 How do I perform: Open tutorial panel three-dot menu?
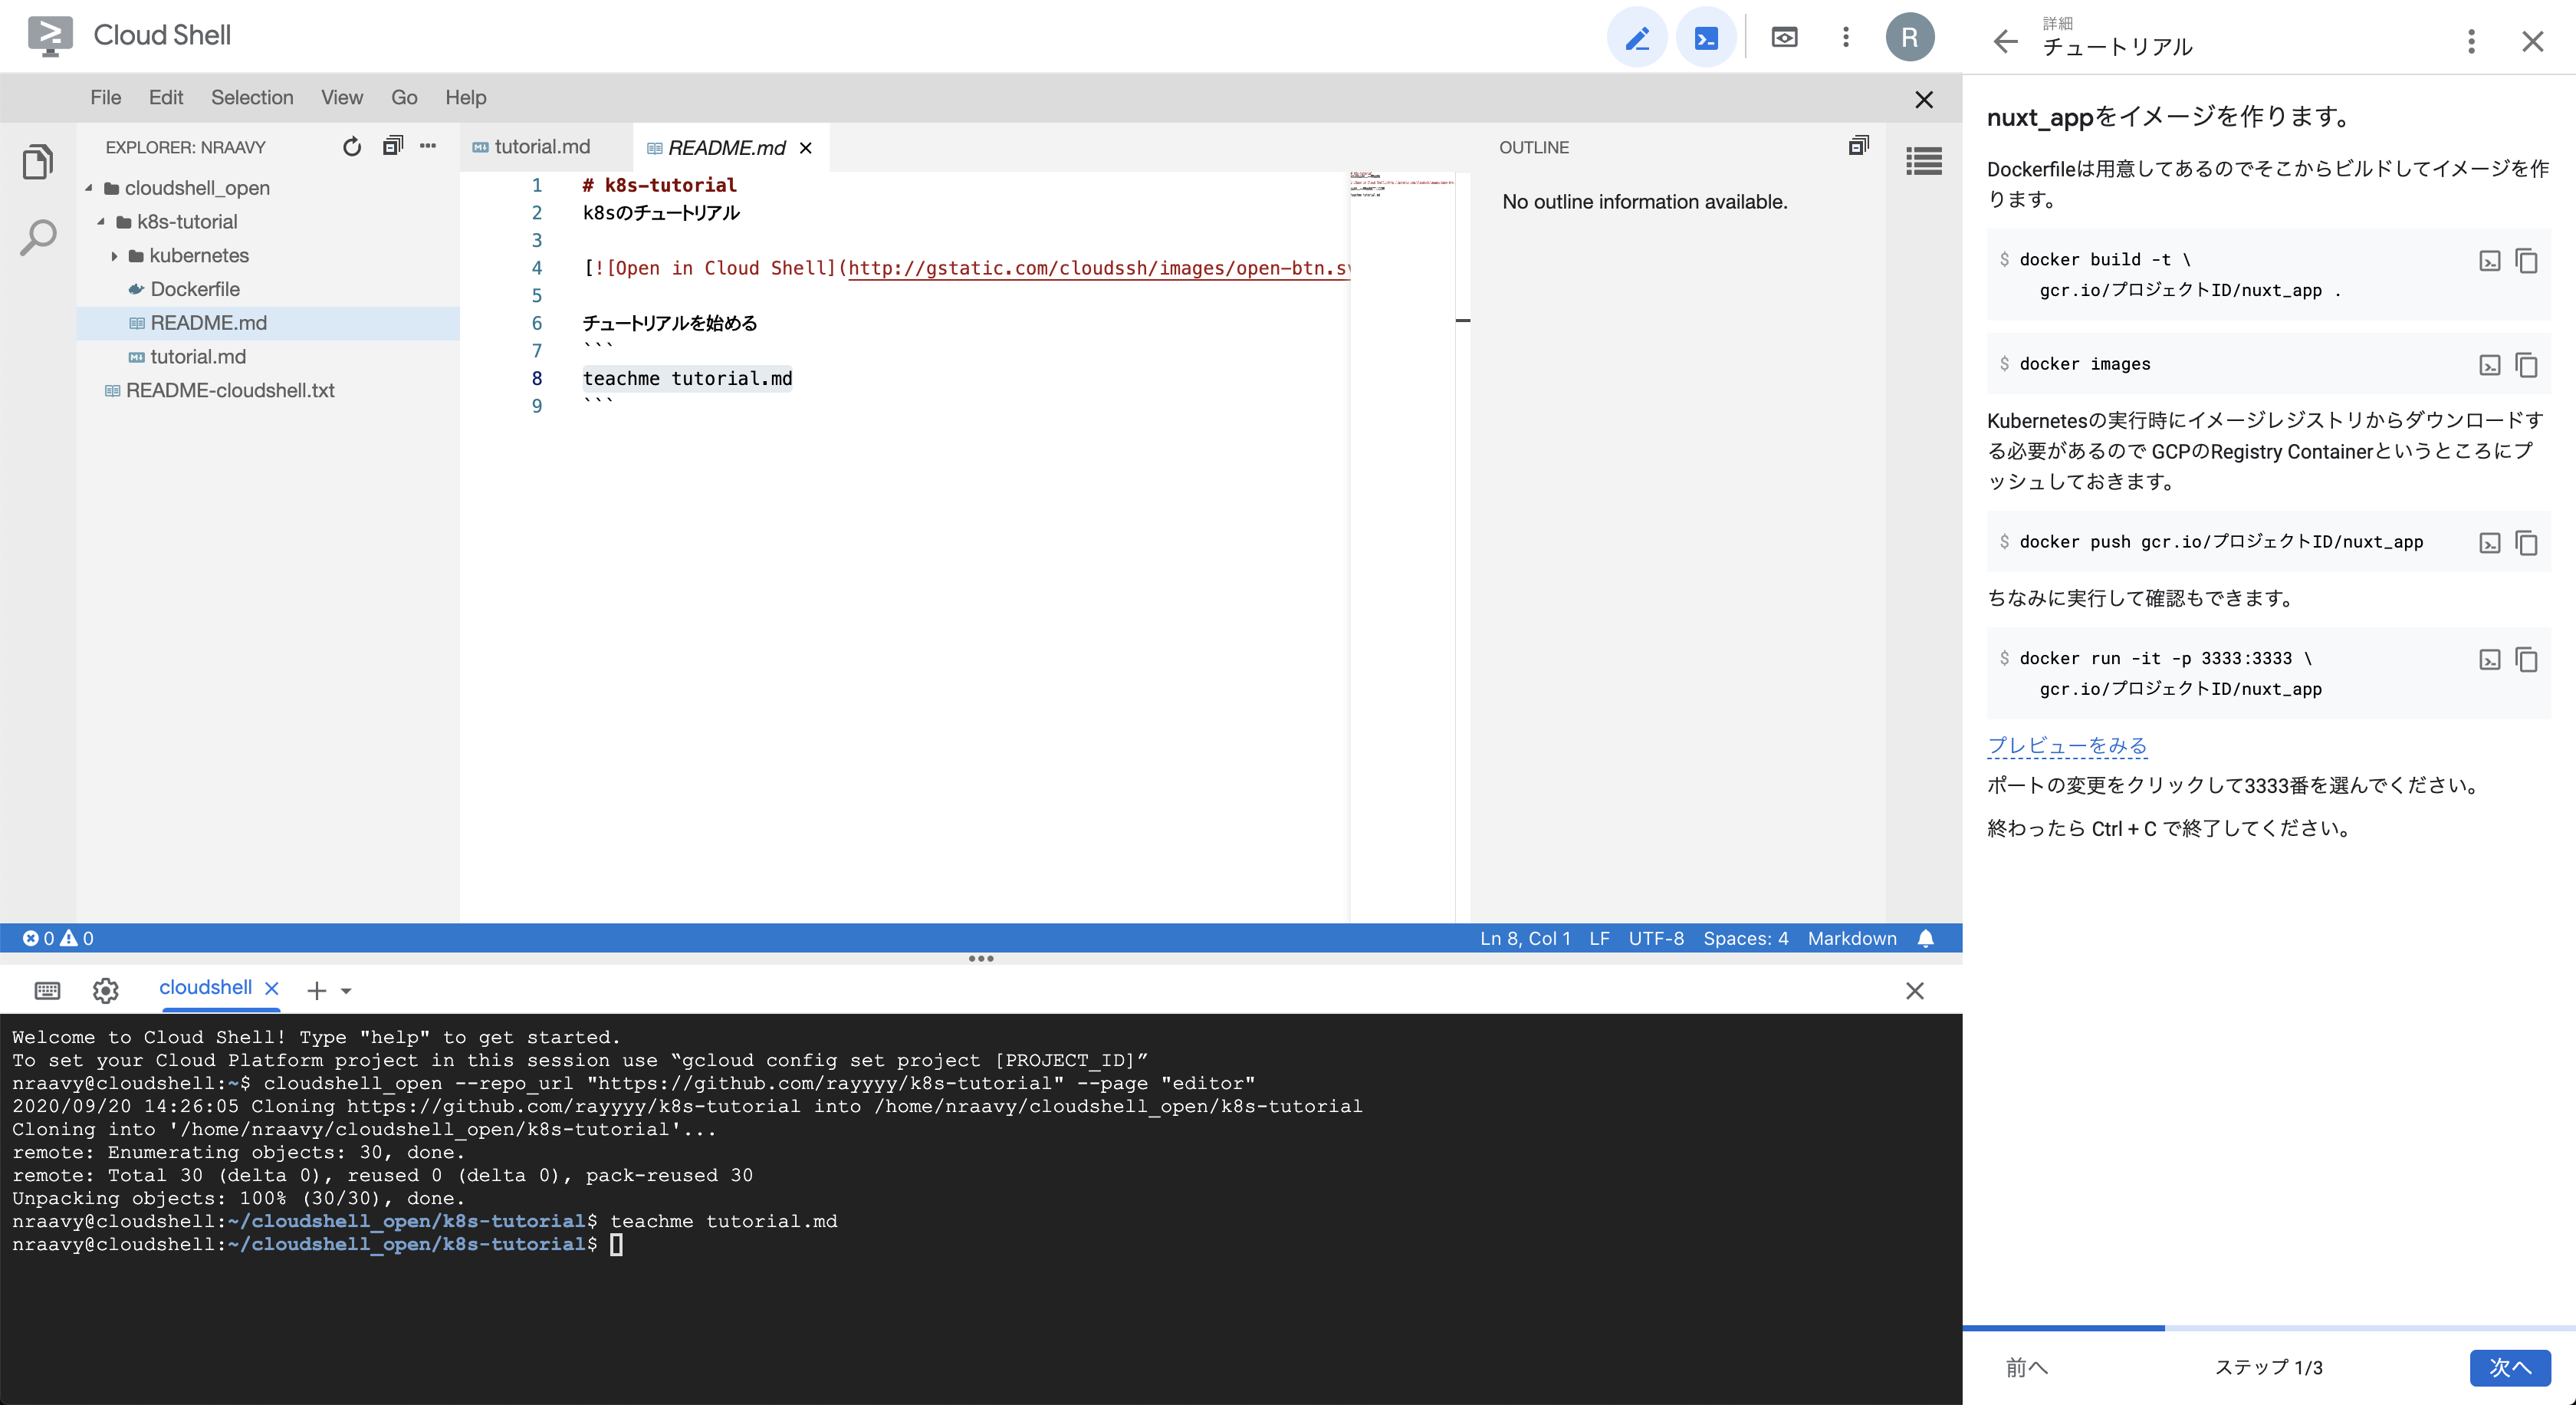(2471, 41)
